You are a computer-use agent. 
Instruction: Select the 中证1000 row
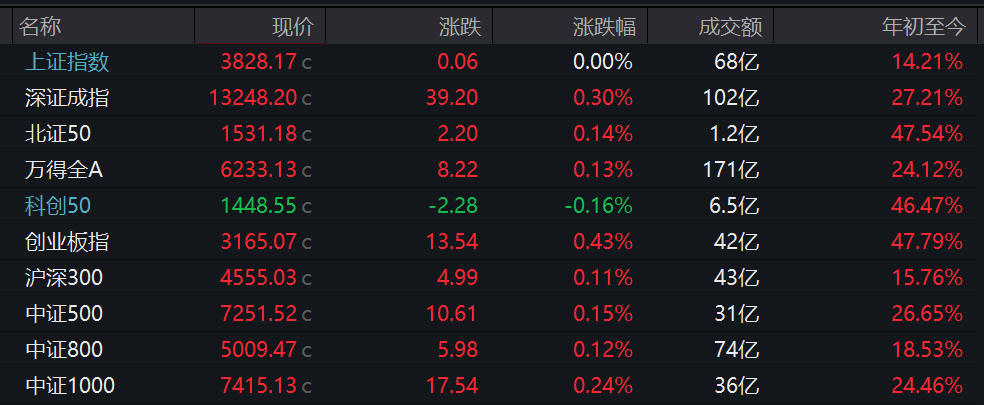(x=492, y=385)
